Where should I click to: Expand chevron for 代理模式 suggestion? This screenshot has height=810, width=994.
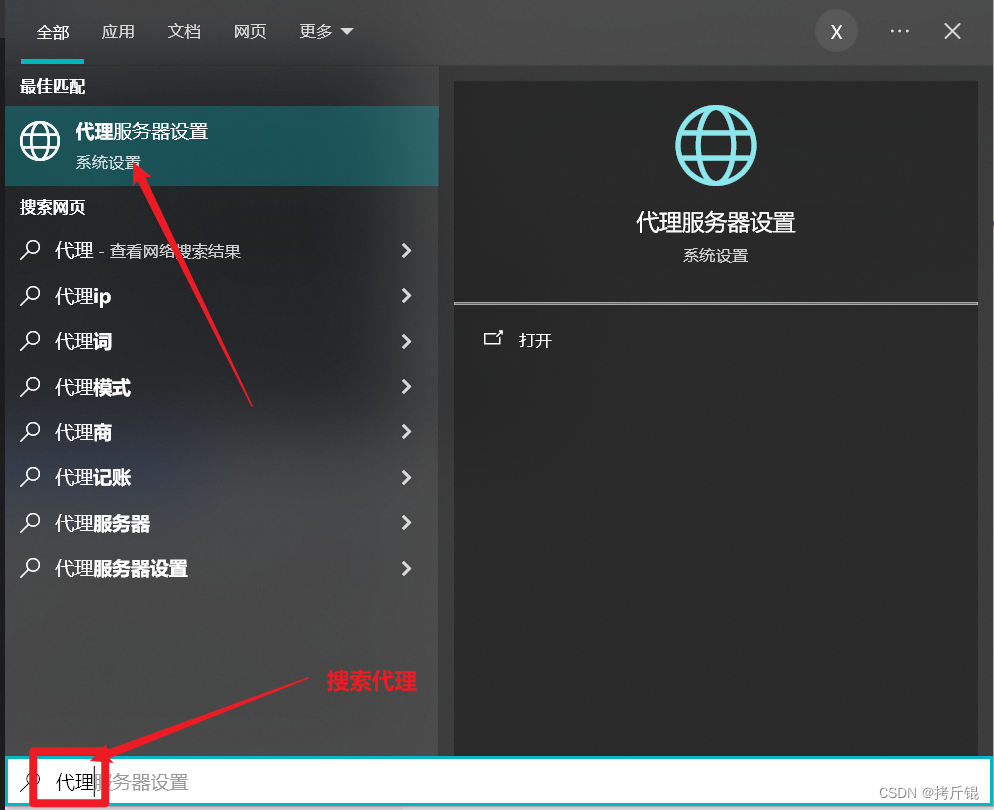pyautogui.click(x=407, y=387)
